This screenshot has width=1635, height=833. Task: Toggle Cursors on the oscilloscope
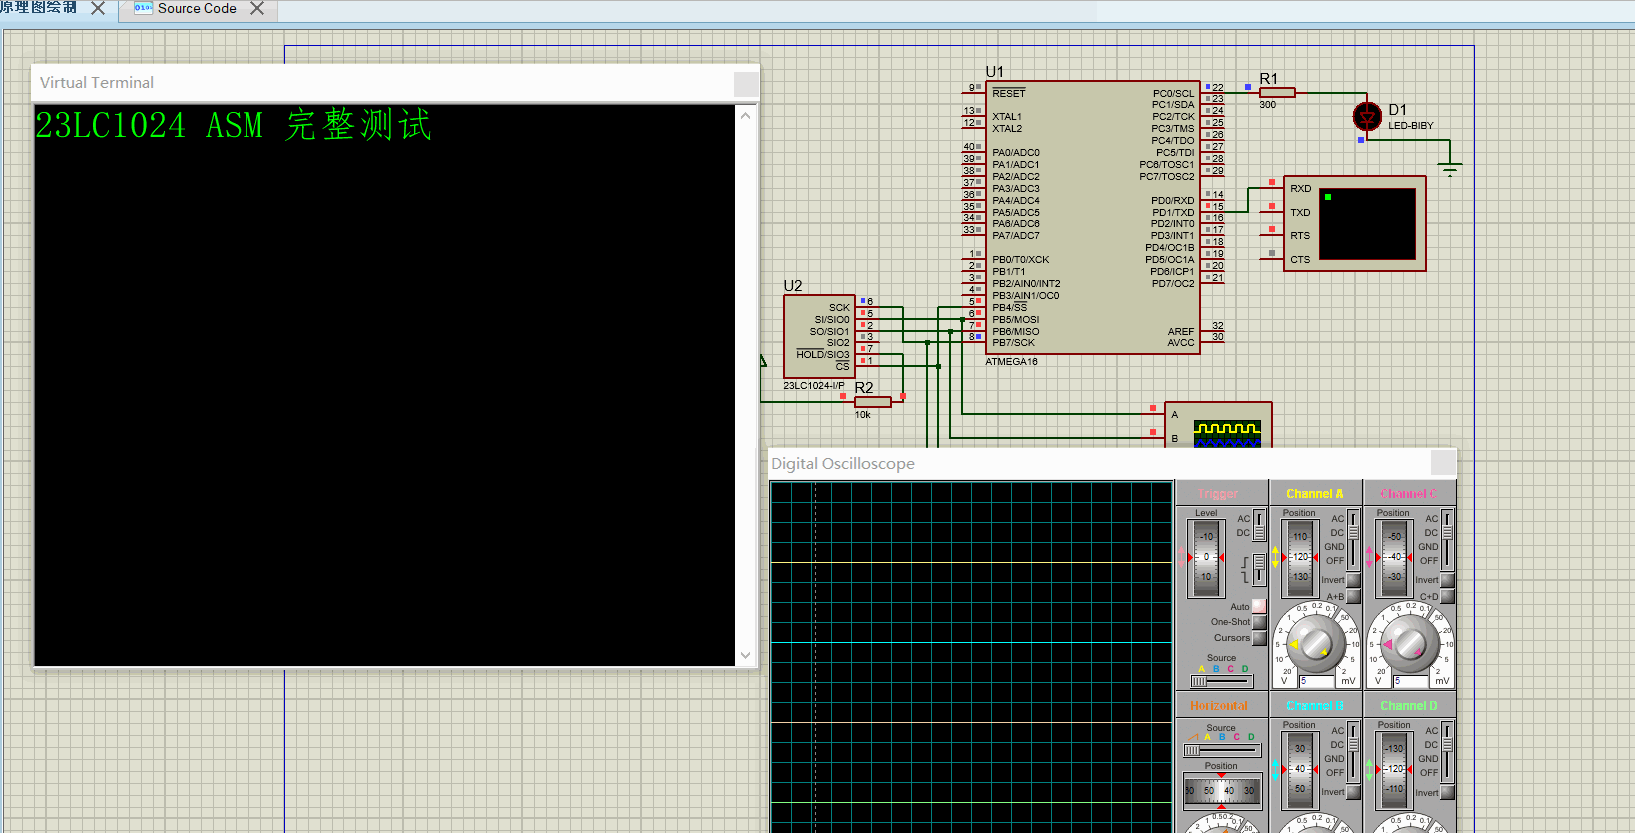pyautogui.click(x=1259, y=638)
